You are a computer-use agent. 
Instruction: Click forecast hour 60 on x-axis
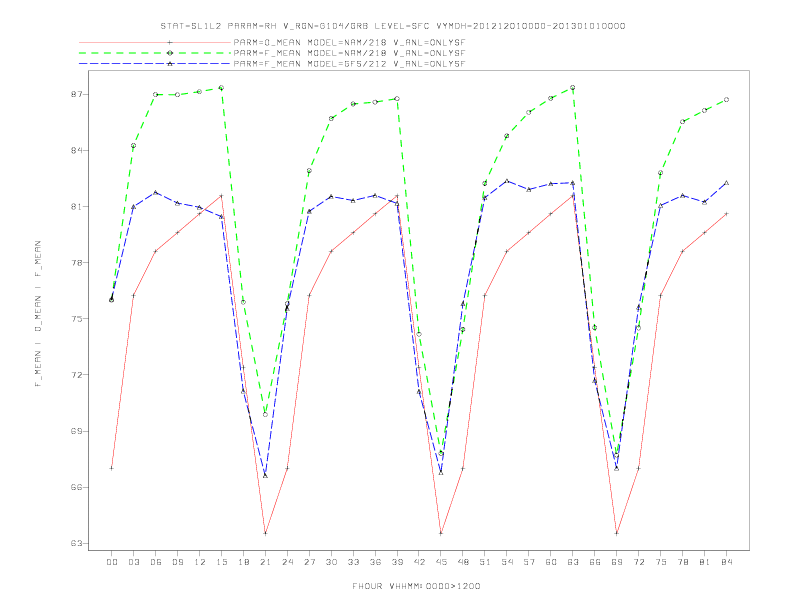tap(551, 562)
